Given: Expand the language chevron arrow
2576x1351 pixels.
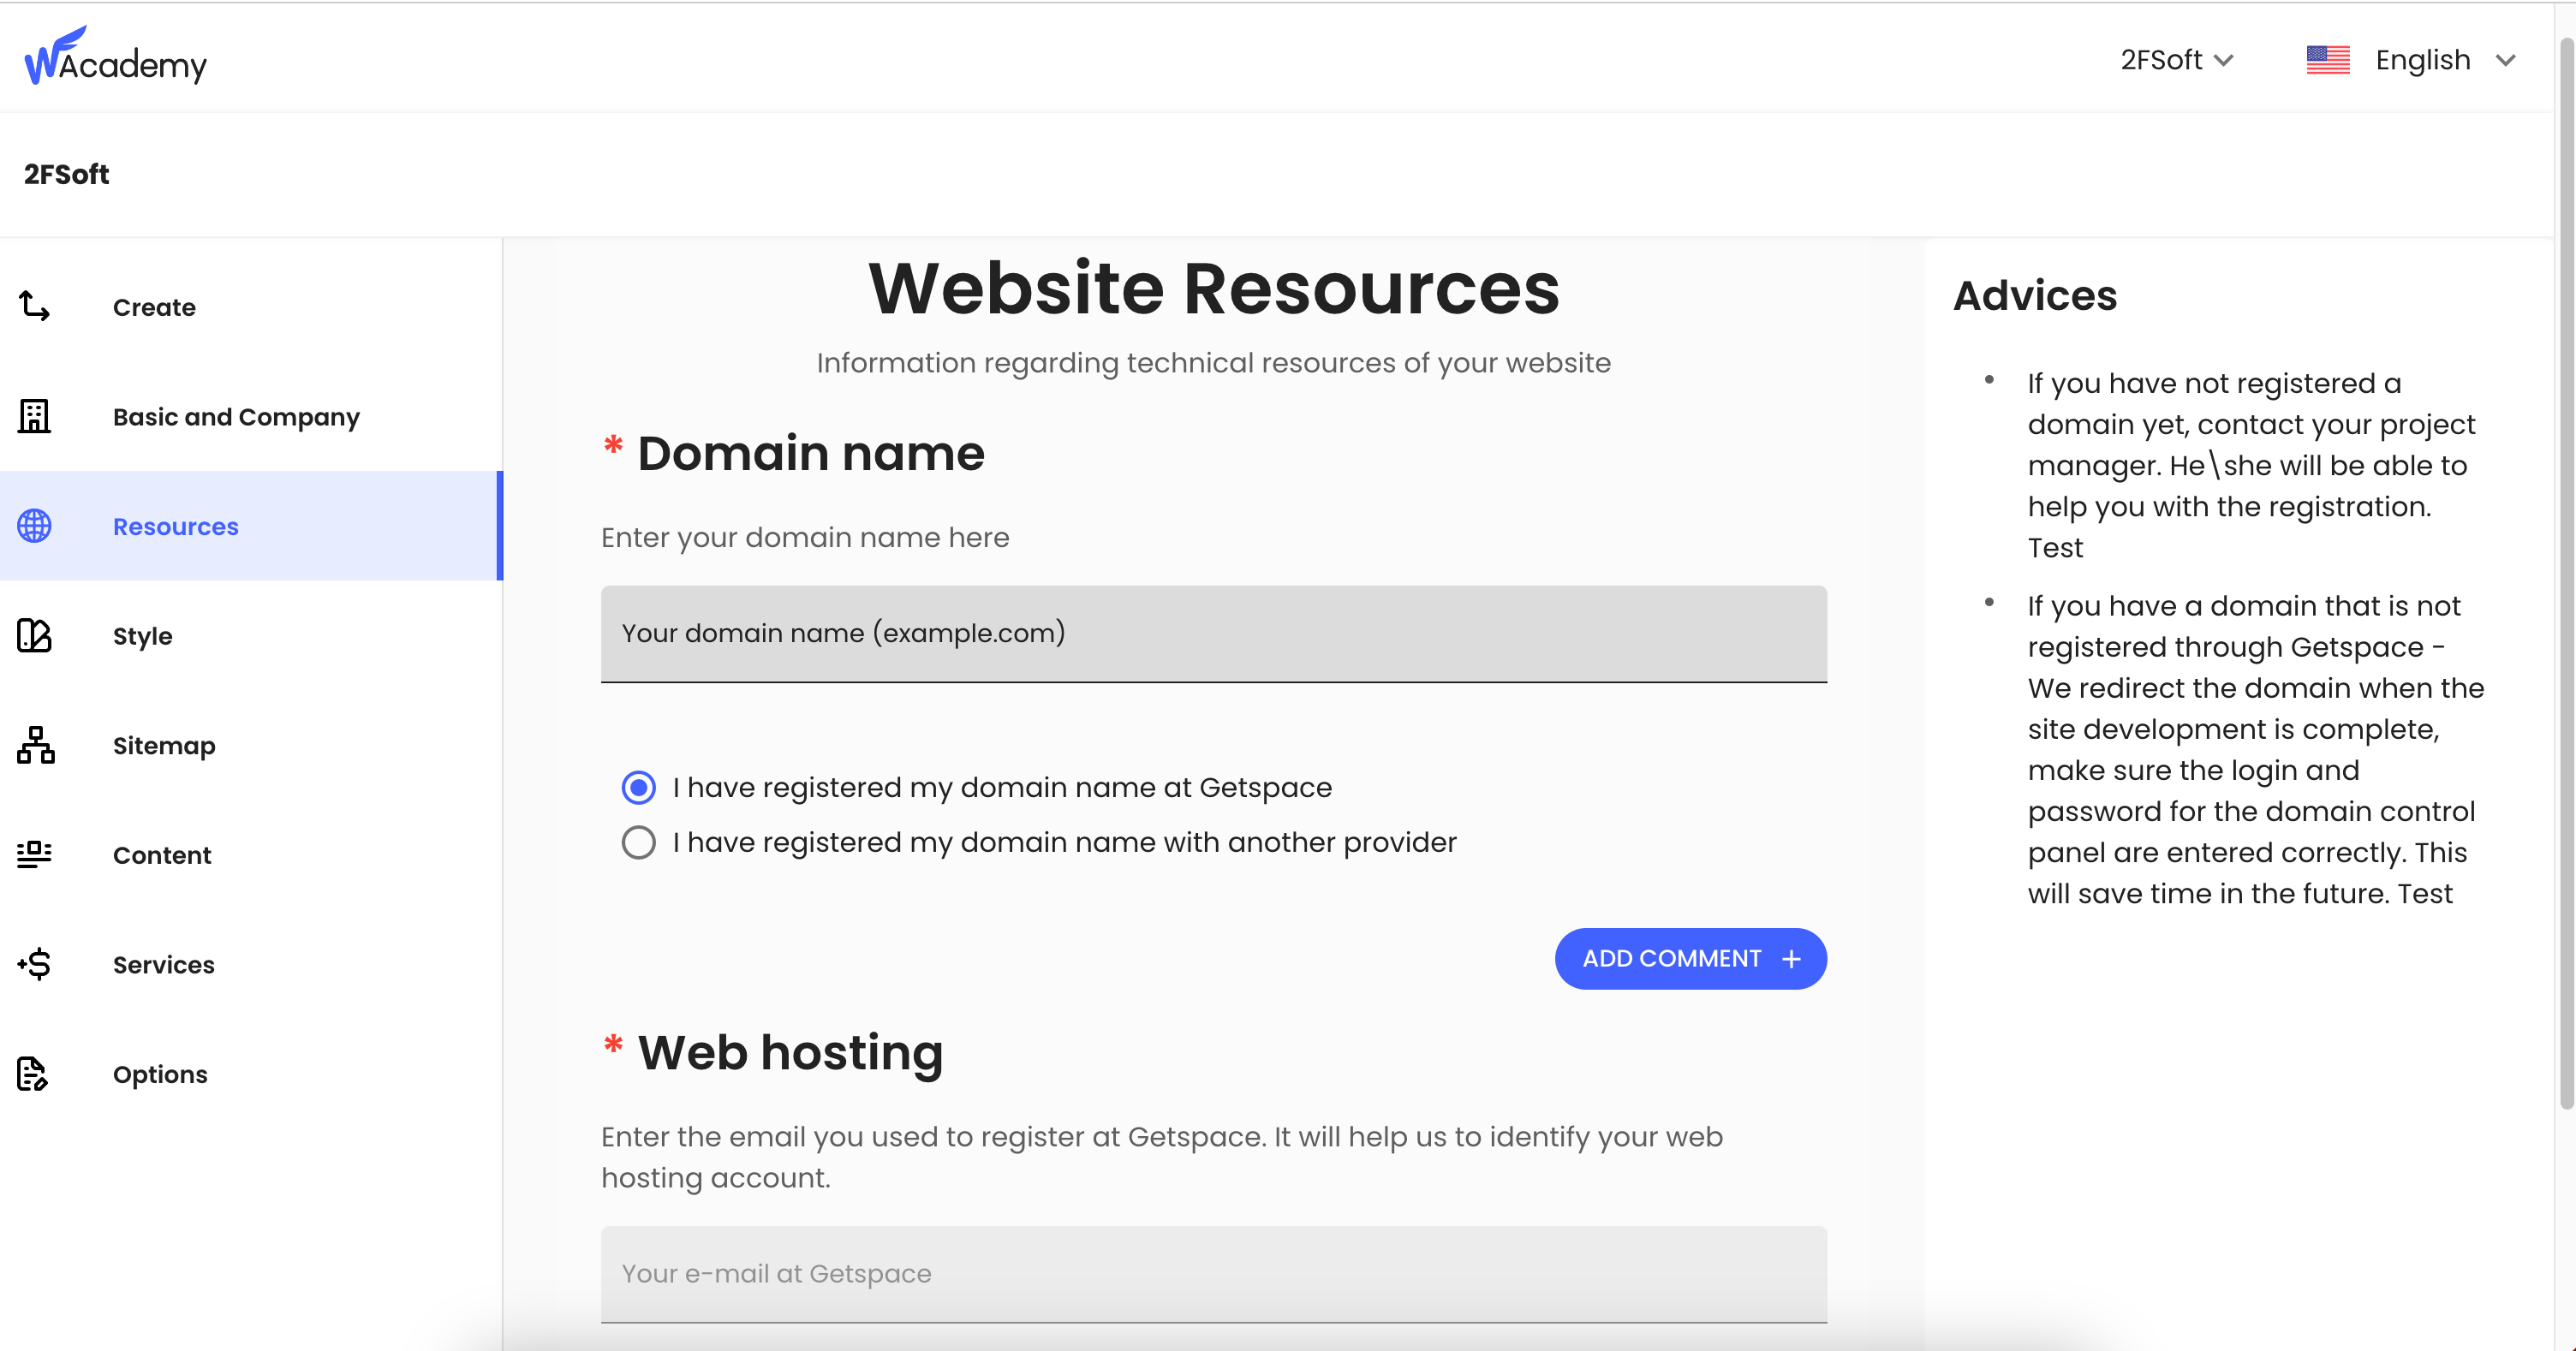Looking at the screenshot, I should click(x=2505, y=60).
